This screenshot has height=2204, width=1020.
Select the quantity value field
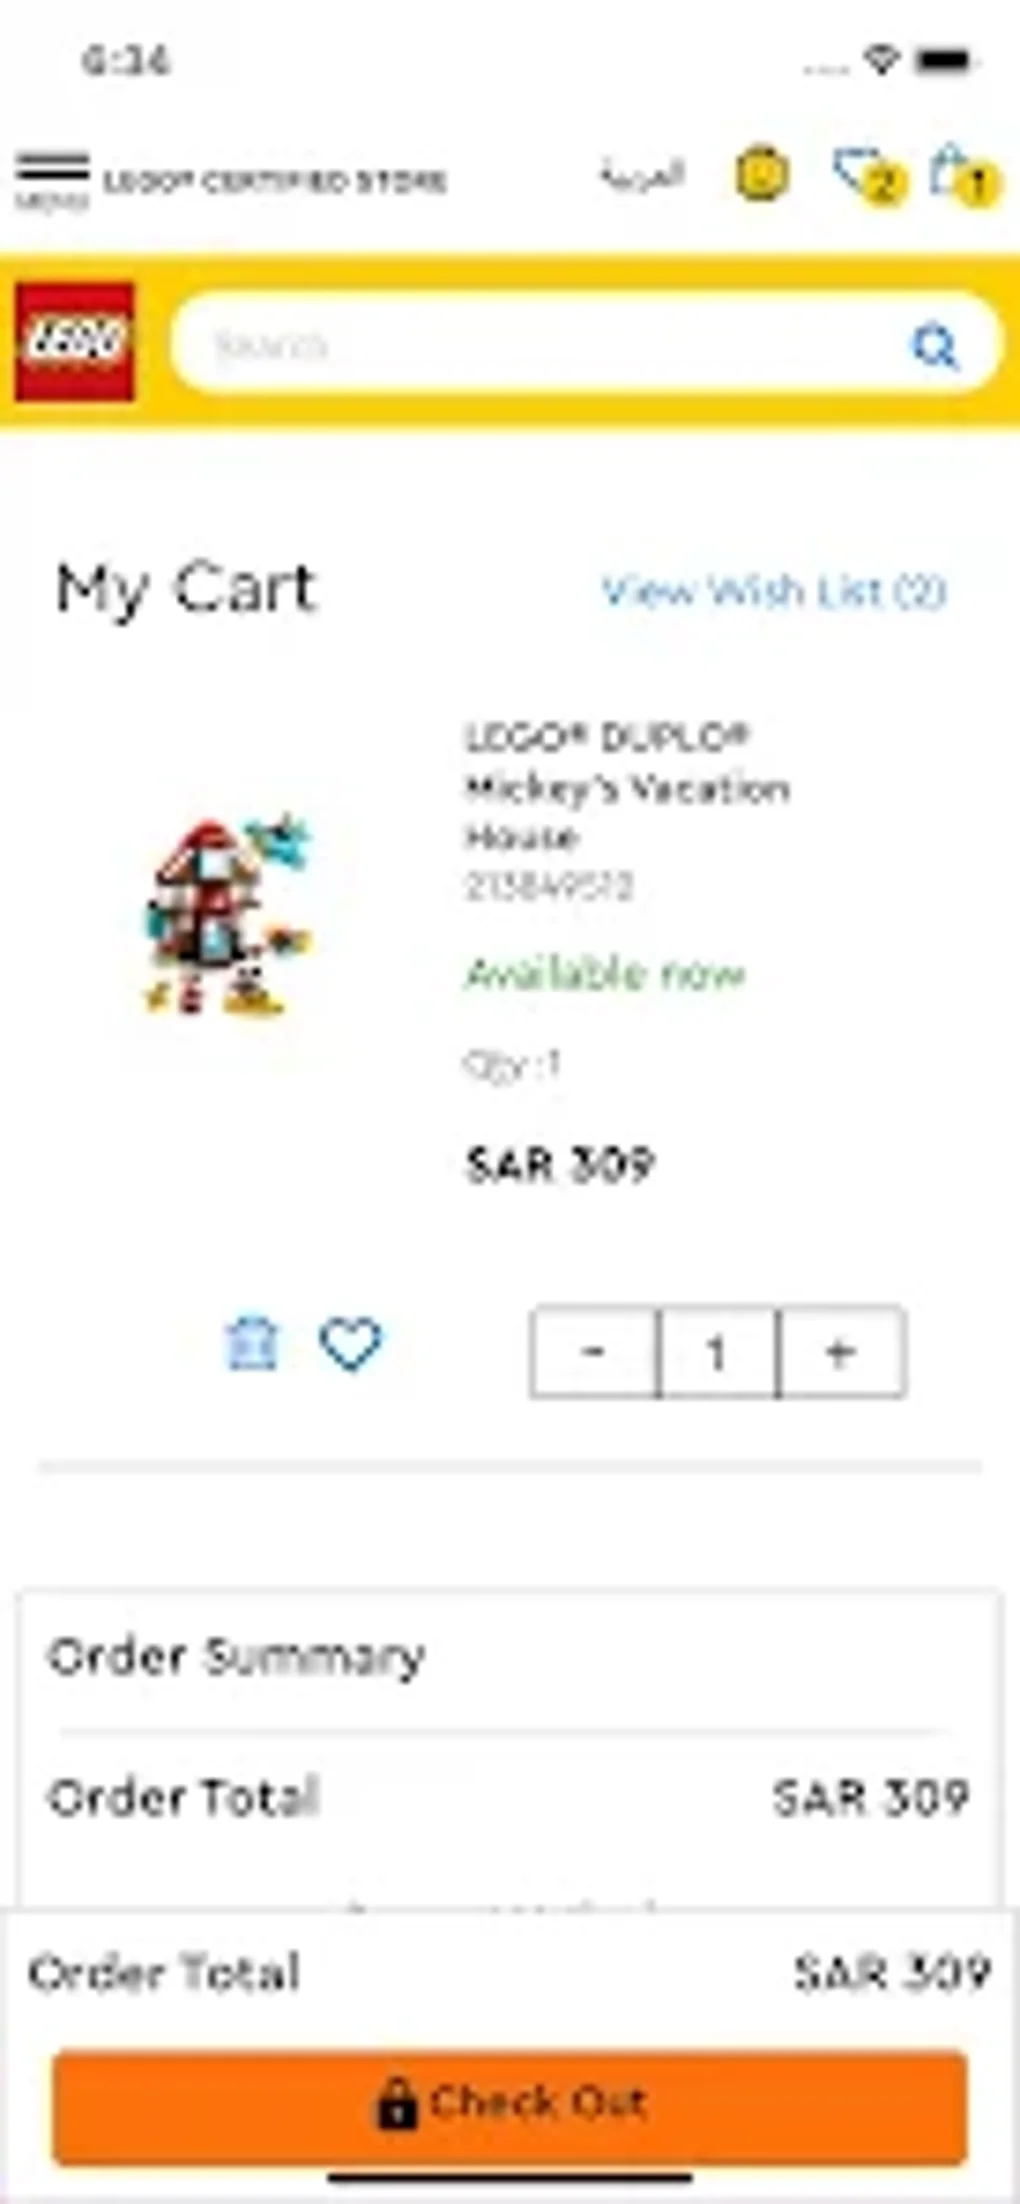click(717, 1352)
